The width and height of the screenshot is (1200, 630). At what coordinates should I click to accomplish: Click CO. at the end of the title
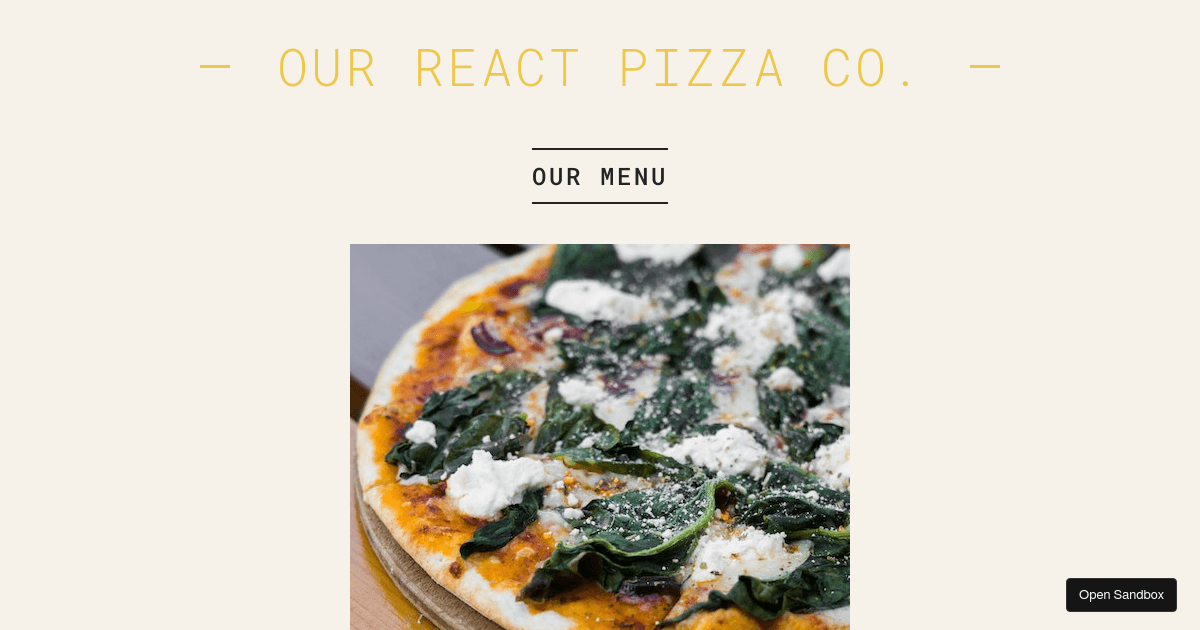tap(870, 68)
